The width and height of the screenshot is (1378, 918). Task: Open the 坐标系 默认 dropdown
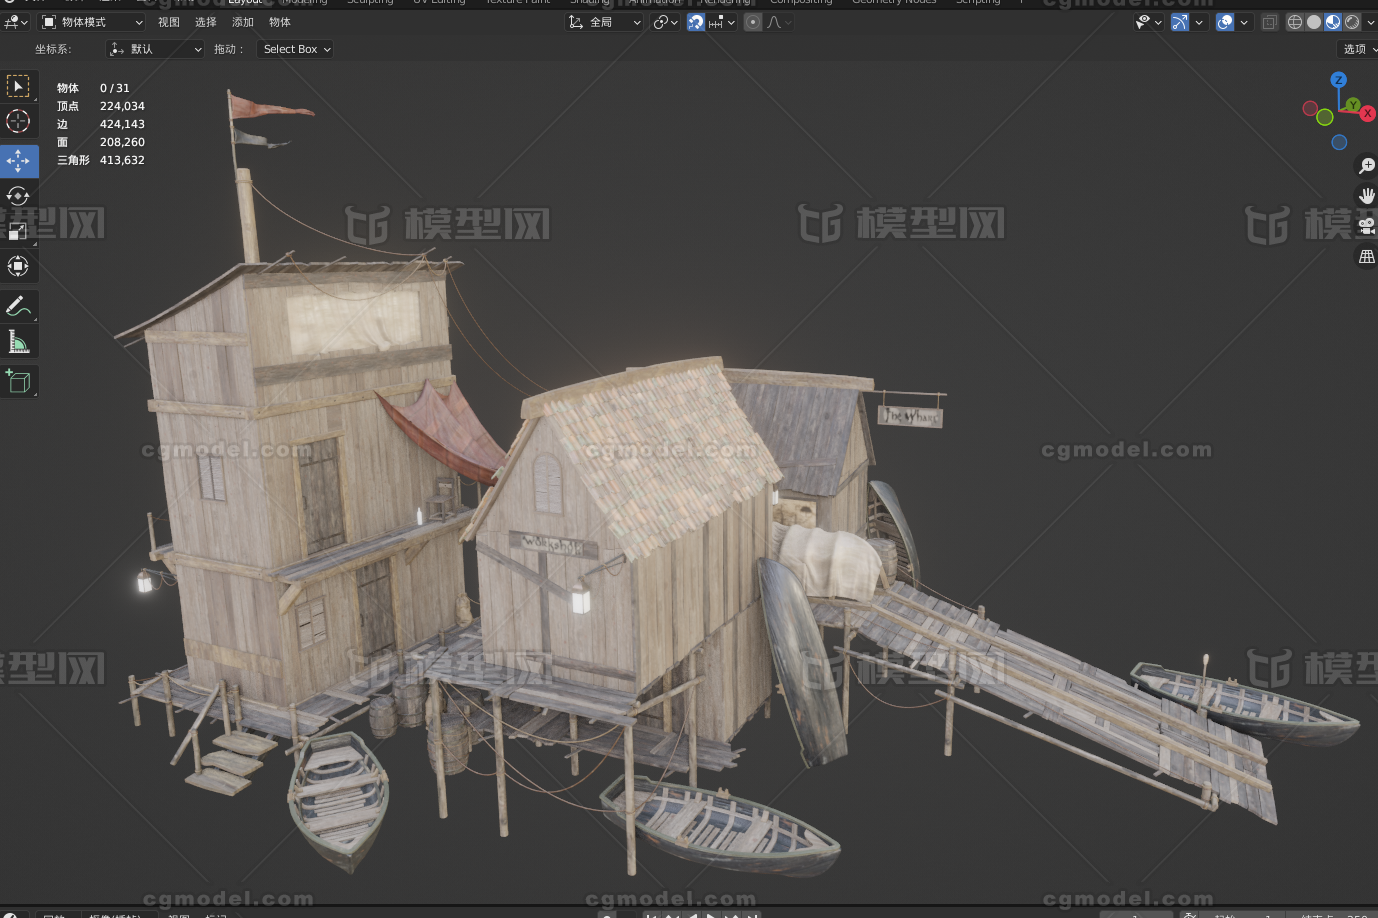[x=155, y=49]
